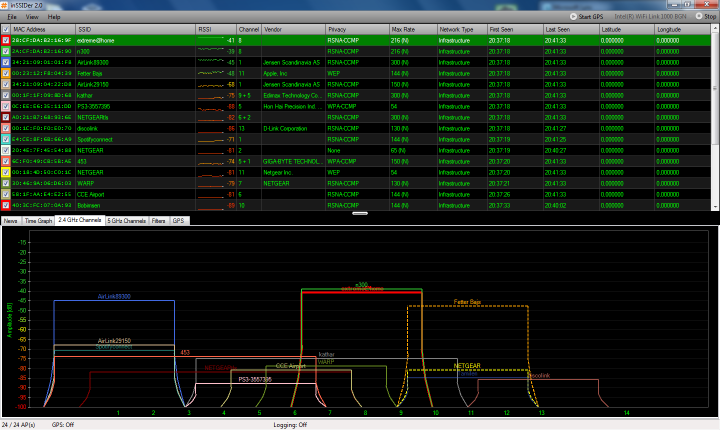Uncheck the kathar network checkbox
The width and height of the screenshot is (720, 430).
click(6, 96)
